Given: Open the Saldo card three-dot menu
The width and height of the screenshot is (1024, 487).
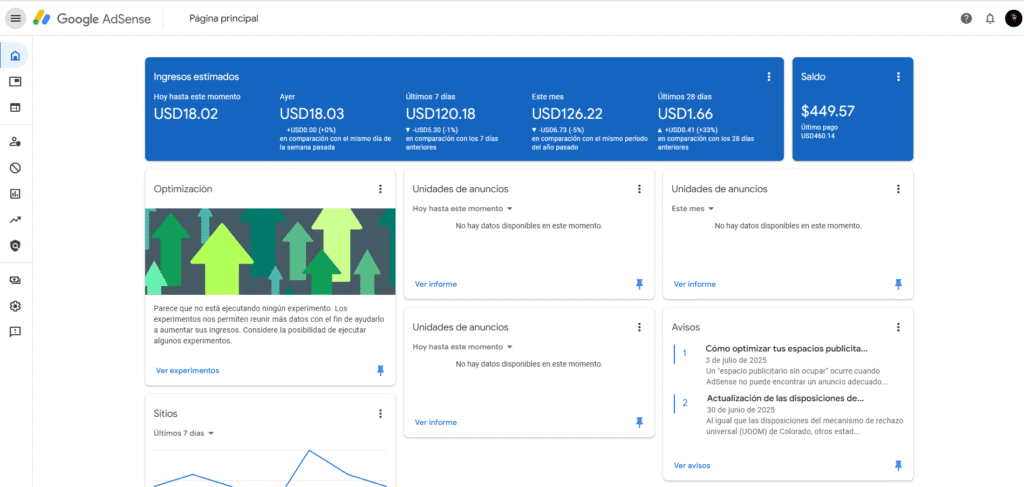Looking at the screenshot, I should click(898, 77).
